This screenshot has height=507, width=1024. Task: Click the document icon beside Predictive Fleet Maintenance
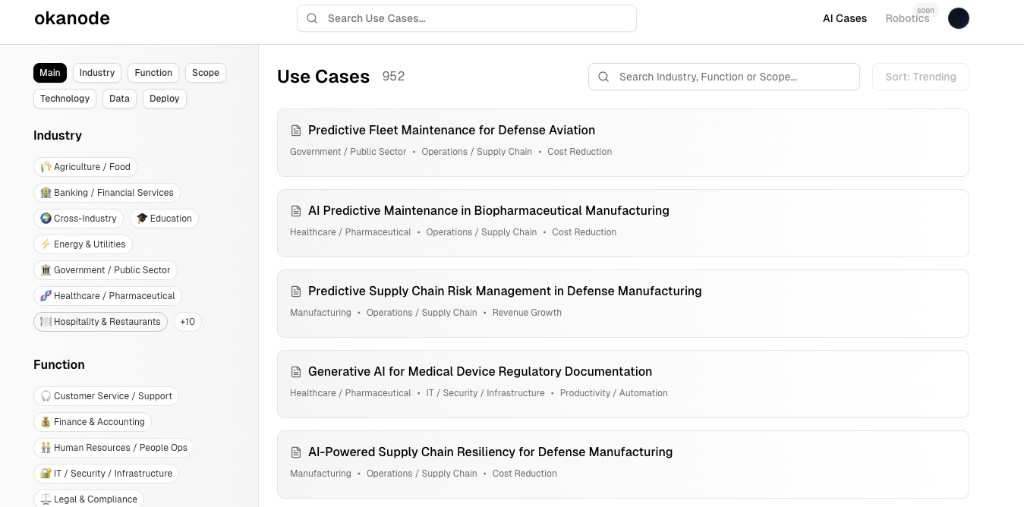(x=296, y=131)
